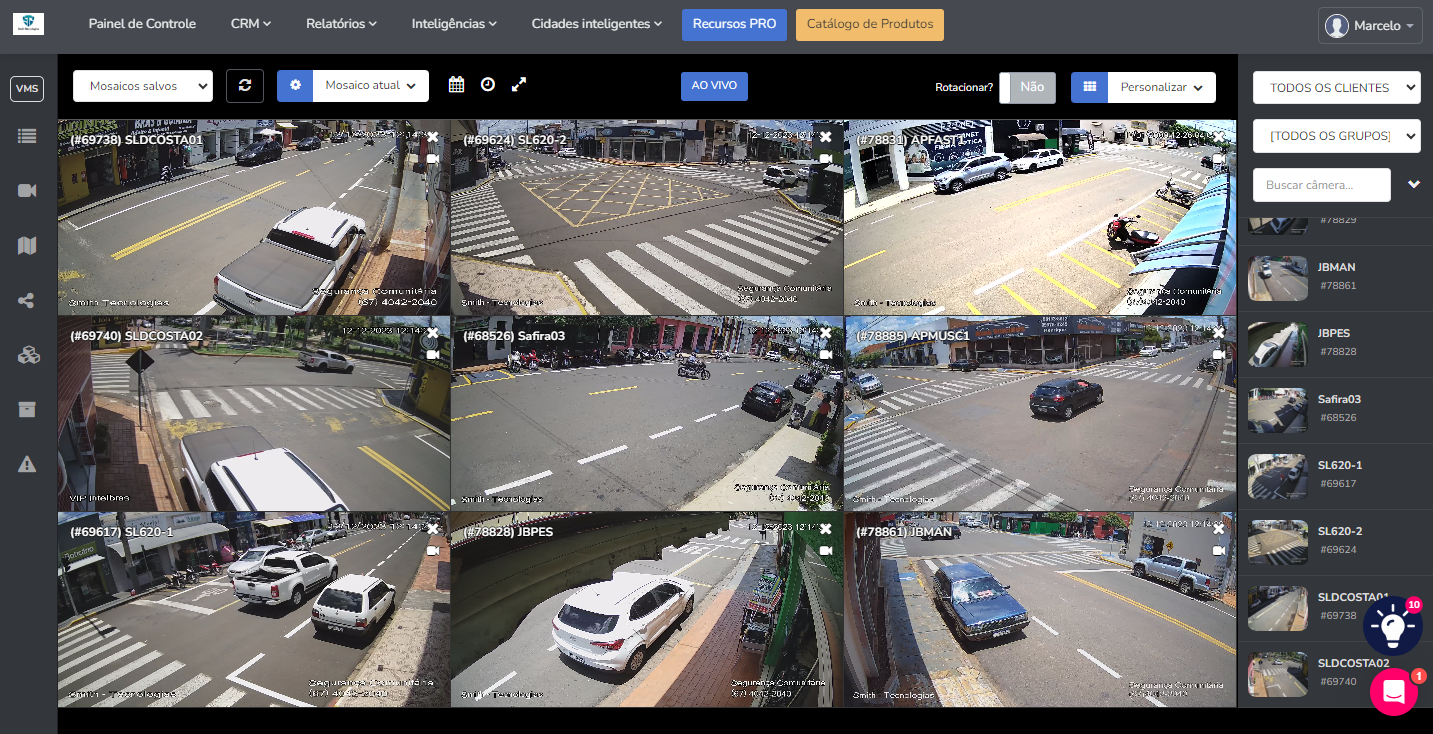Close the Safira03 camera feed
The width and height of the screenshot is (1433, 734).
click(826, 333)
